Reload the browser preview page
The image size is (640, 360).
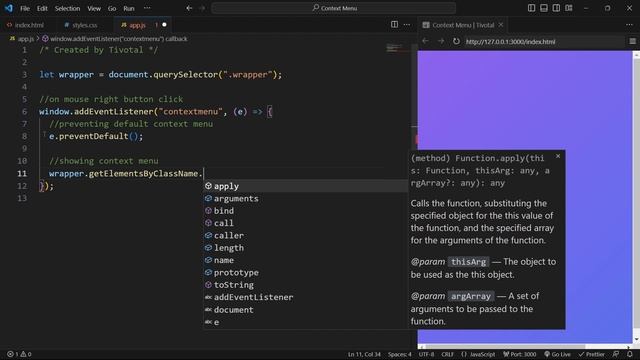click(x=456, y=41)
